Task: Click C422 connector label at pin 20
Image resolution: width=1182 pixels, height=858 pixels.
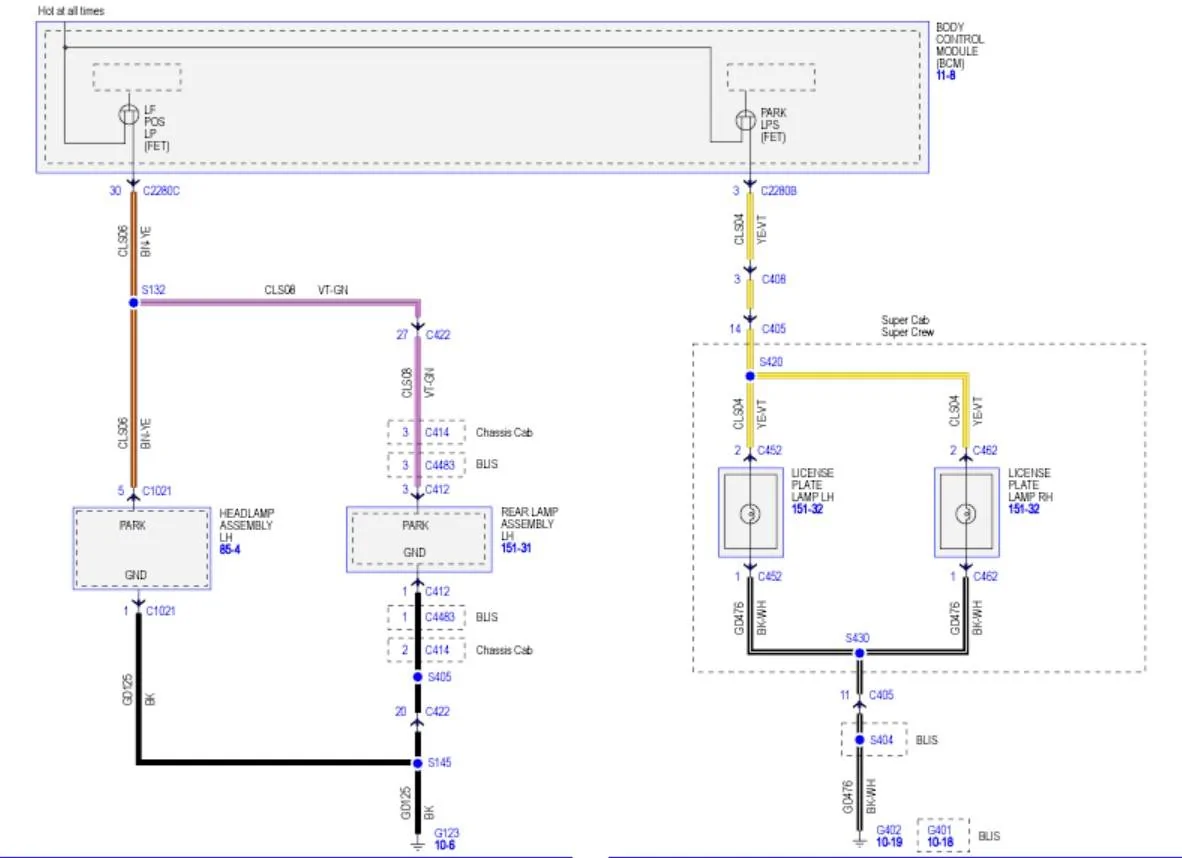Action: pos(437,711)
